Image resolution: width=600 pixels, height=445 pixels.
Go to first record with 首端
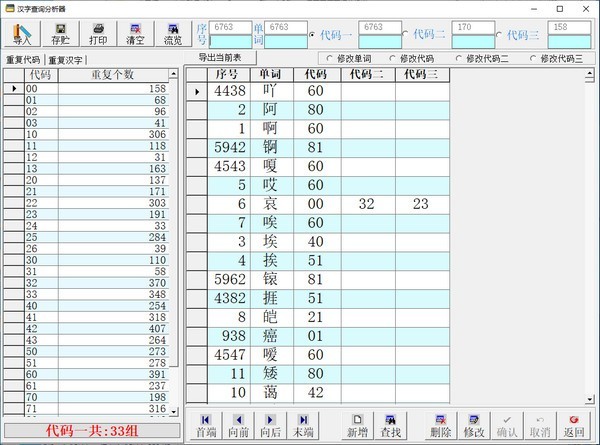pos(206,426)
